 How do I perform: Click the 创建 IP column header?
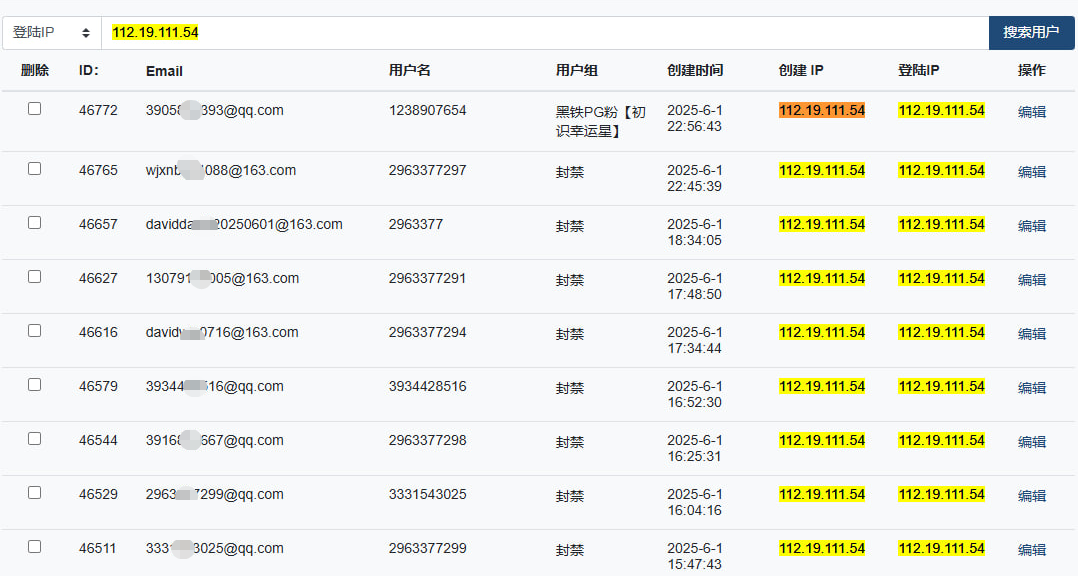click(x=801, y=70)
